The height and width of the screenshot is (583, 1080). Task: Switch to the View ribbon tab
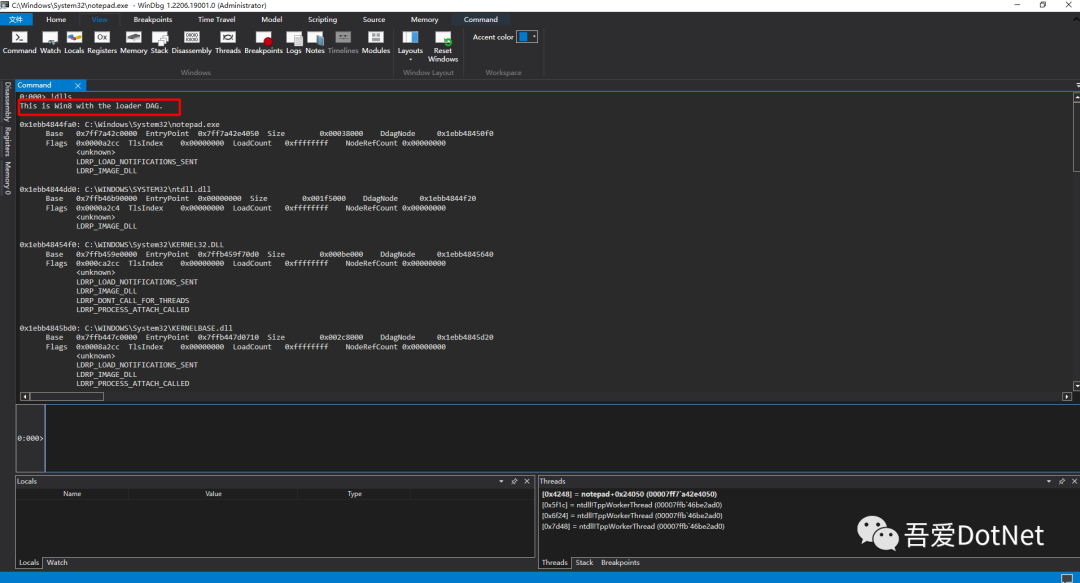coord(99,19)
